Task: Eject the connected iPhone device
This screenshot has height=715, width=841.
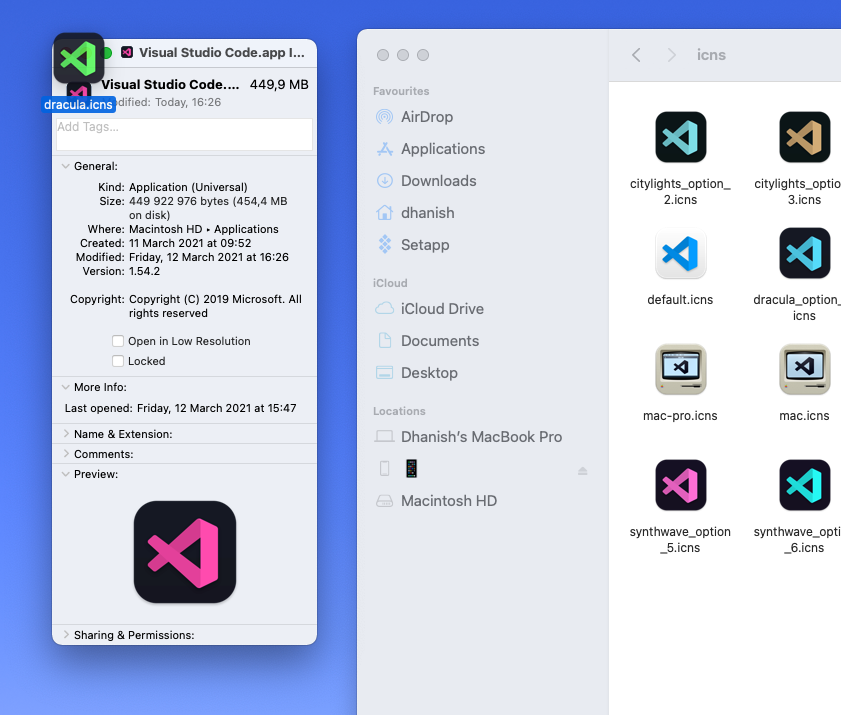Action: coord(582,470)
